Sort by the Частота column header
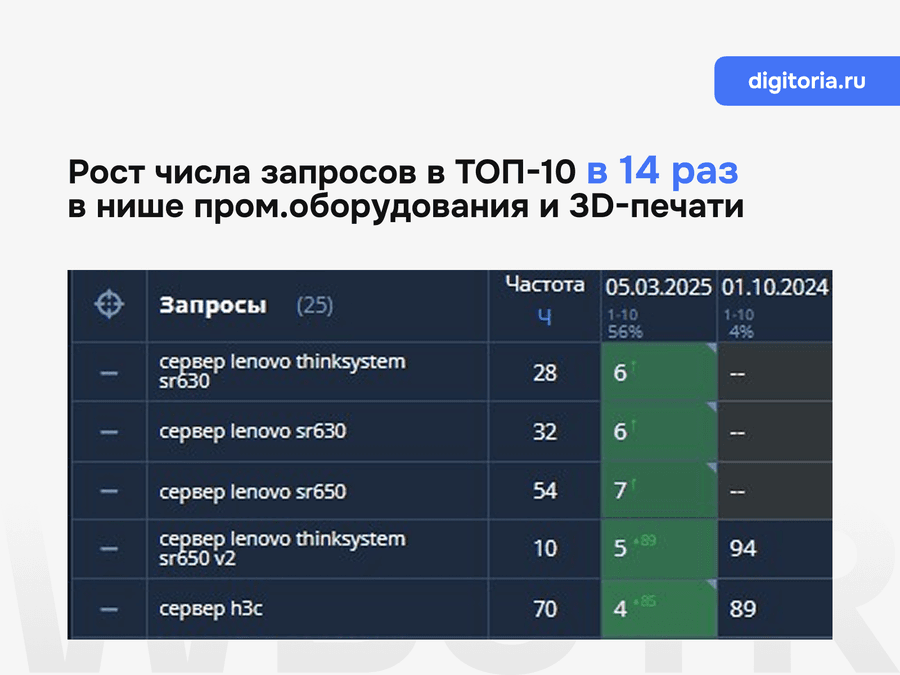900x675 pixels. 544,285
